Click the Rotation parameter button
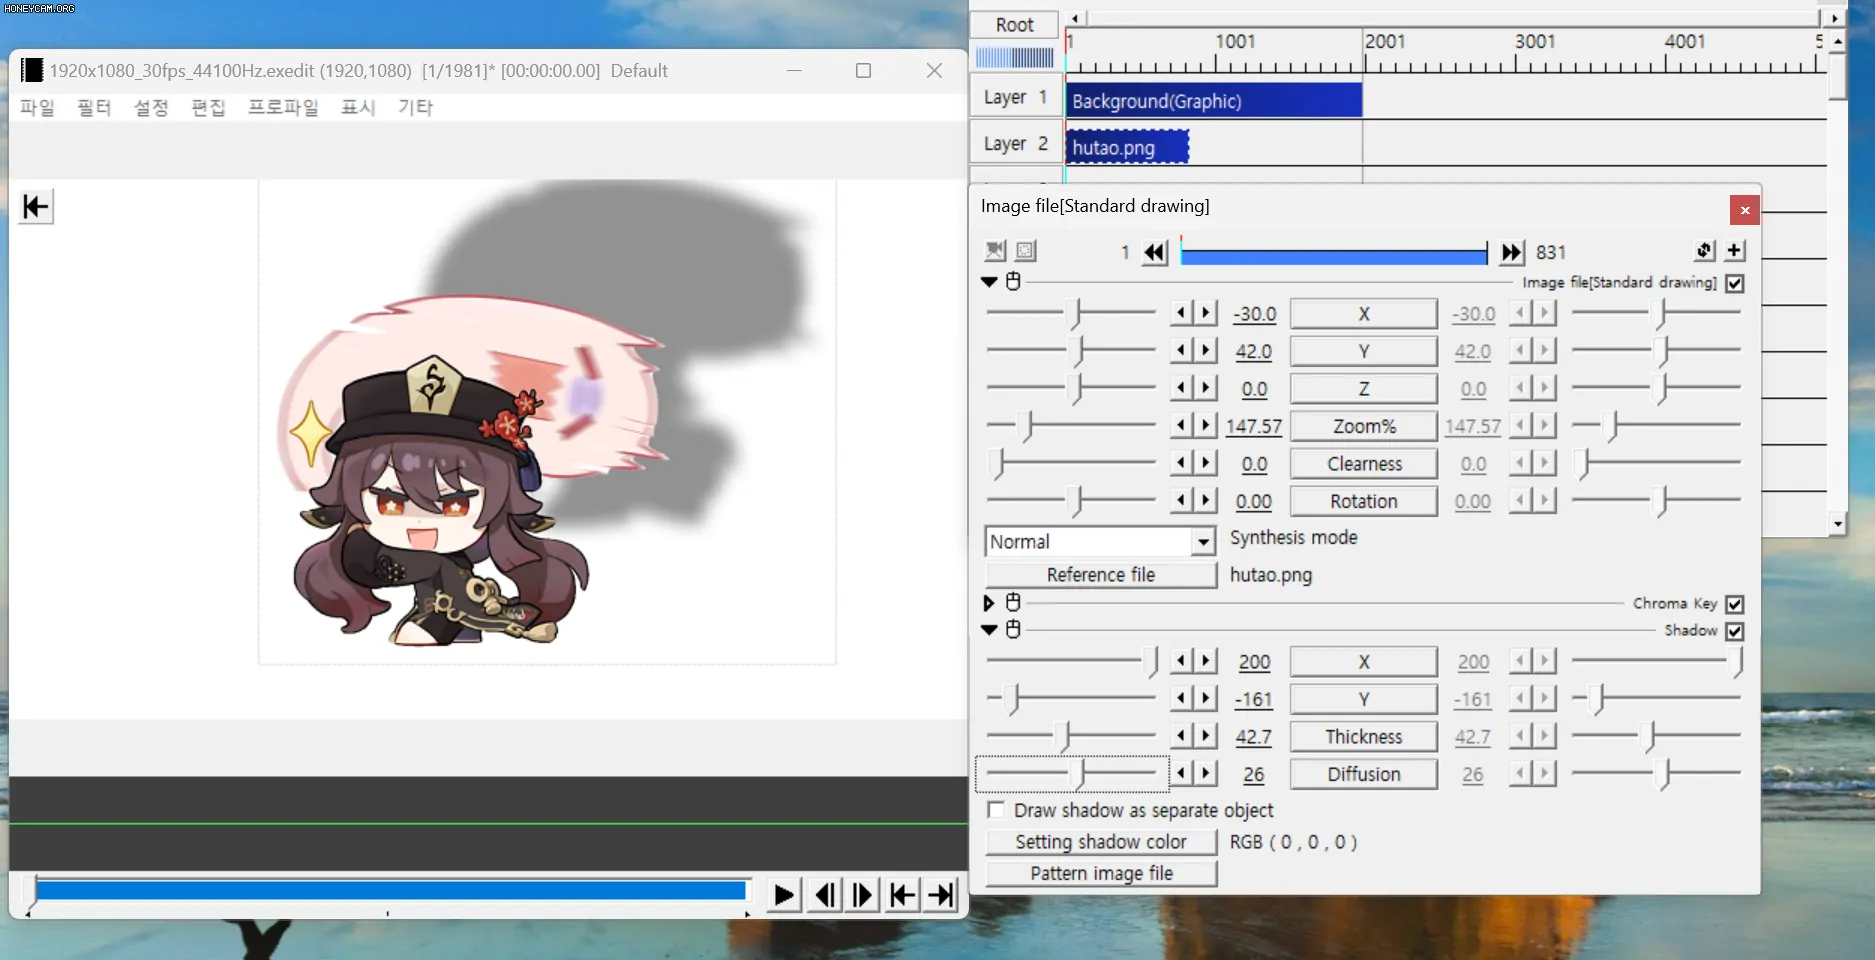Screen dimensions: 1875x960 pos(1364,501)
